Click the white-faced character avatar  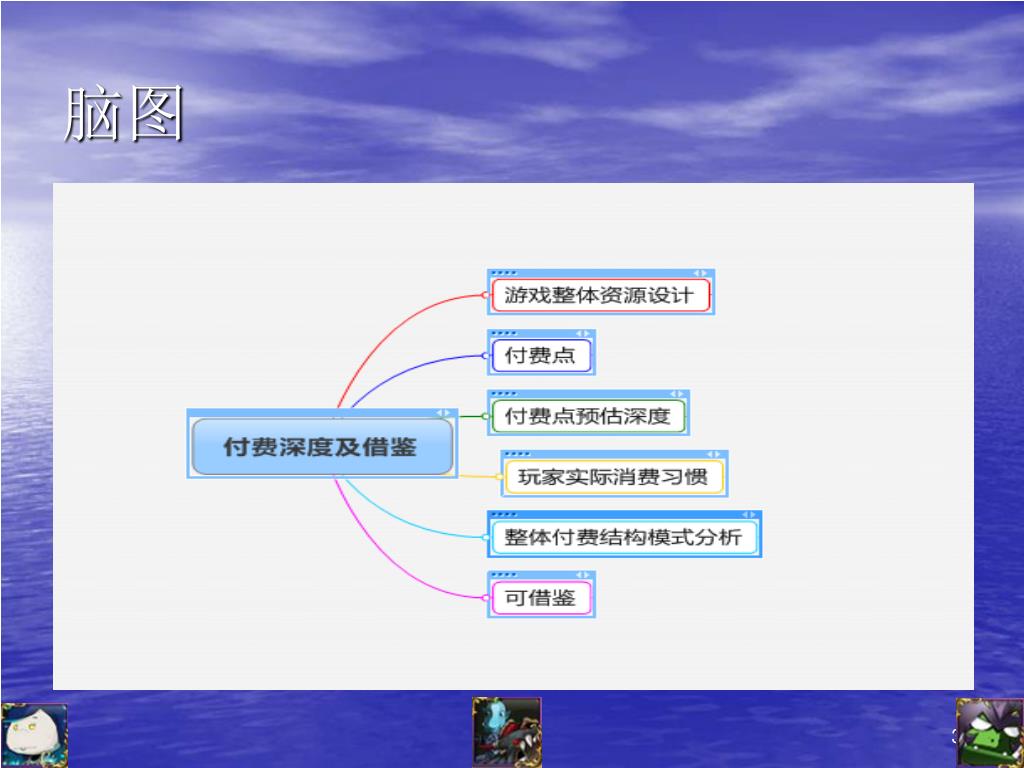pyautogui.click(x=34, y=735)
